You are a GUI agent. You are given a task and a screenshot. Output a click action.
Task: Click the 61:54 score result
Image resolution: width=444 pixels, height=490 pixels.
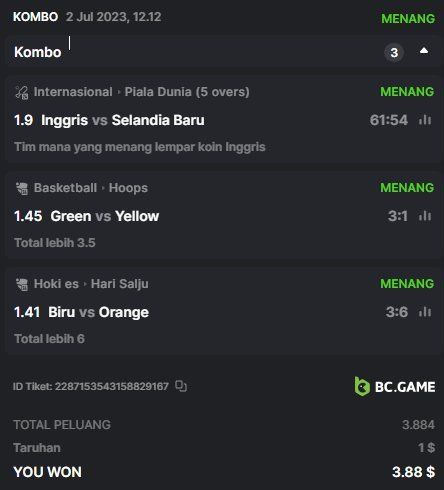click(389, 120)
